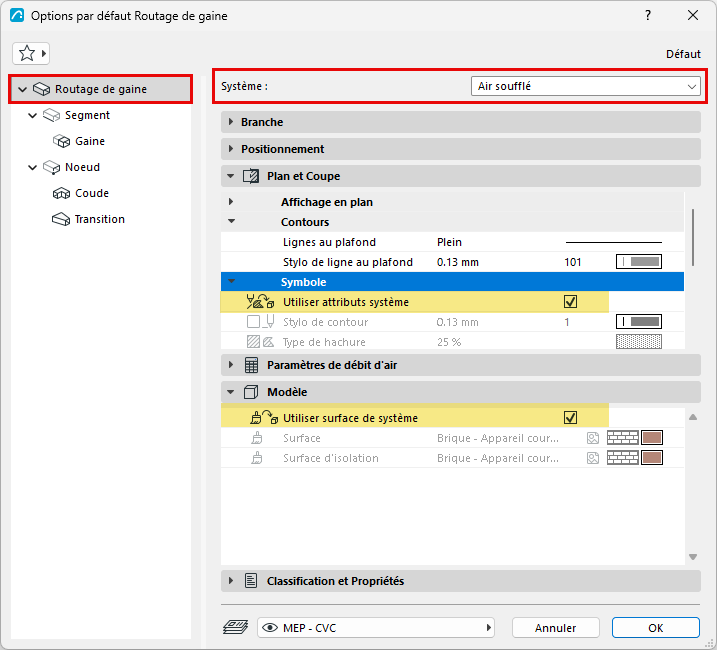Click the Type de hachure fill swatch
Screen dimensions: 717x650
pos(639,342)
